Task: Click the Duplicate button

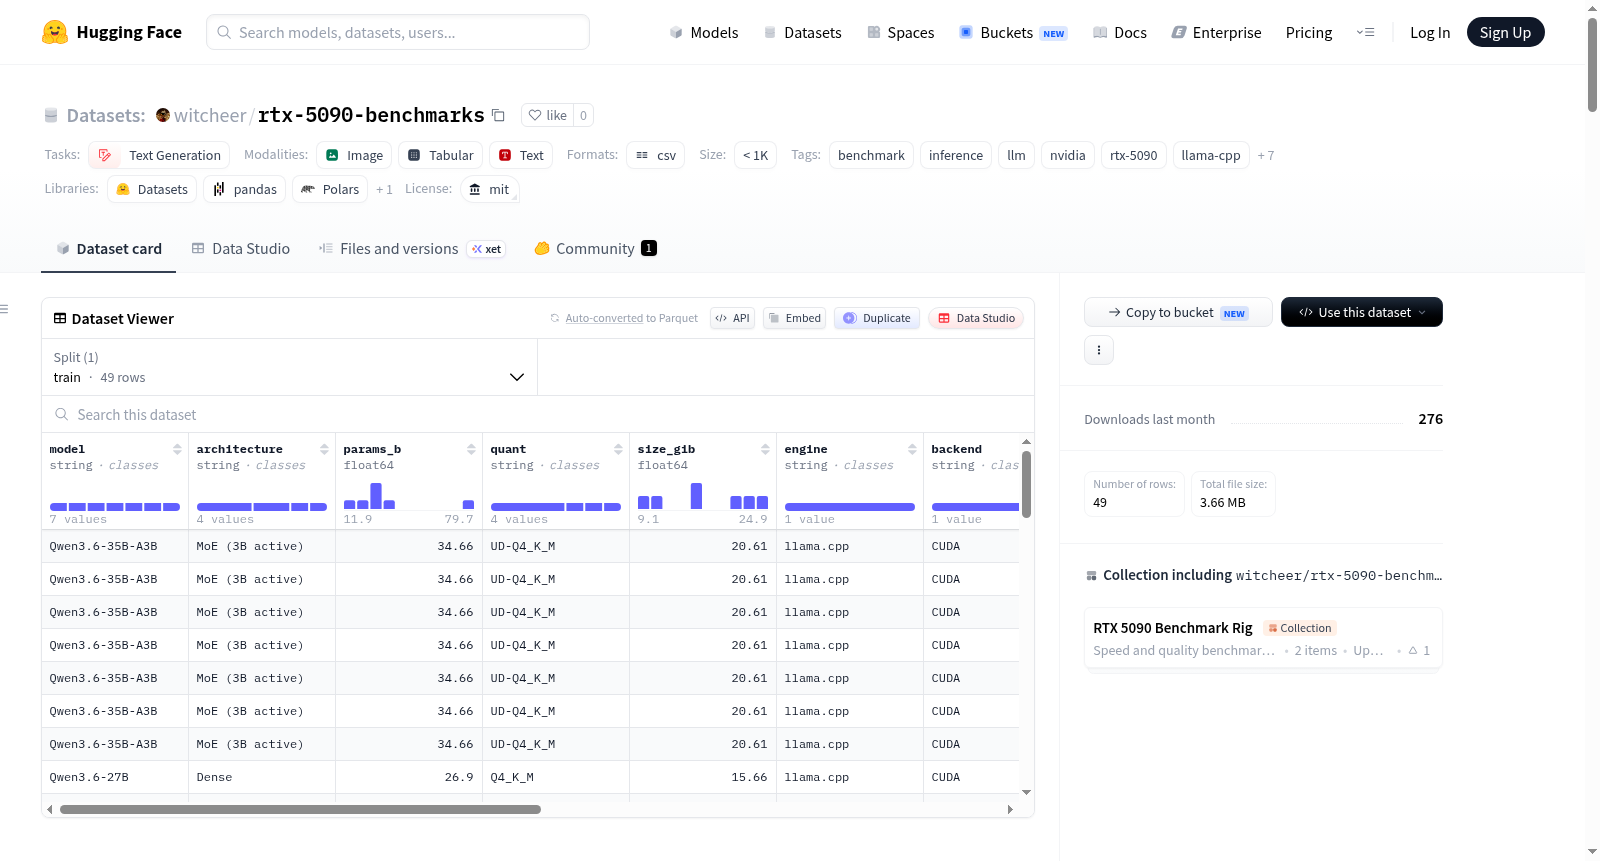Action: 877,318
